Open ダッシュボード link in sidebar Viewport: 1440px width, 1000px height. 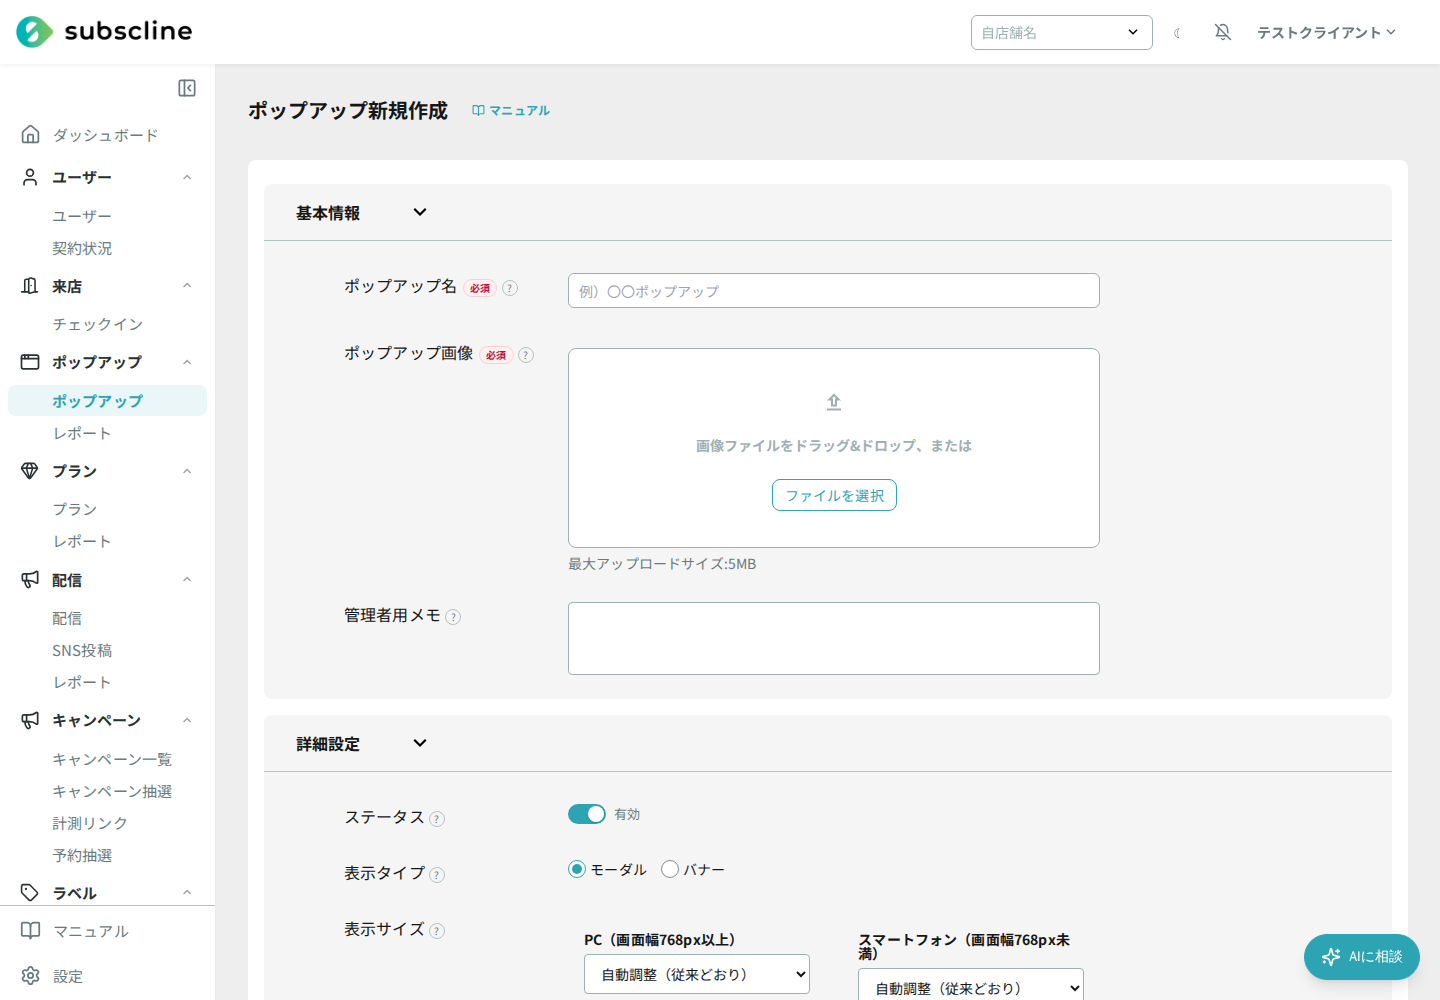click(x=105, y=135)
